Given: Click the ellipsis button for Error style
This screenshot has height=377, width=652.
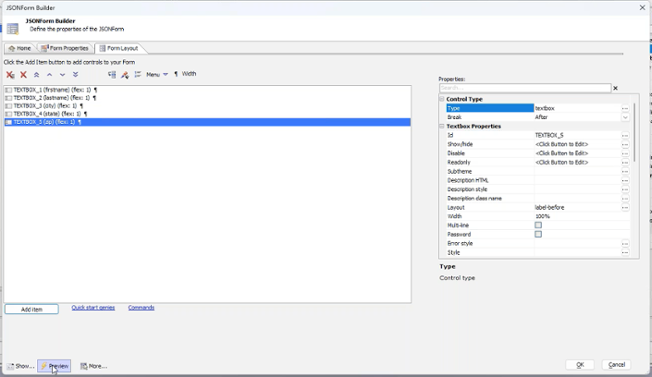Looking at the screenshot, I should coord(625,244).
